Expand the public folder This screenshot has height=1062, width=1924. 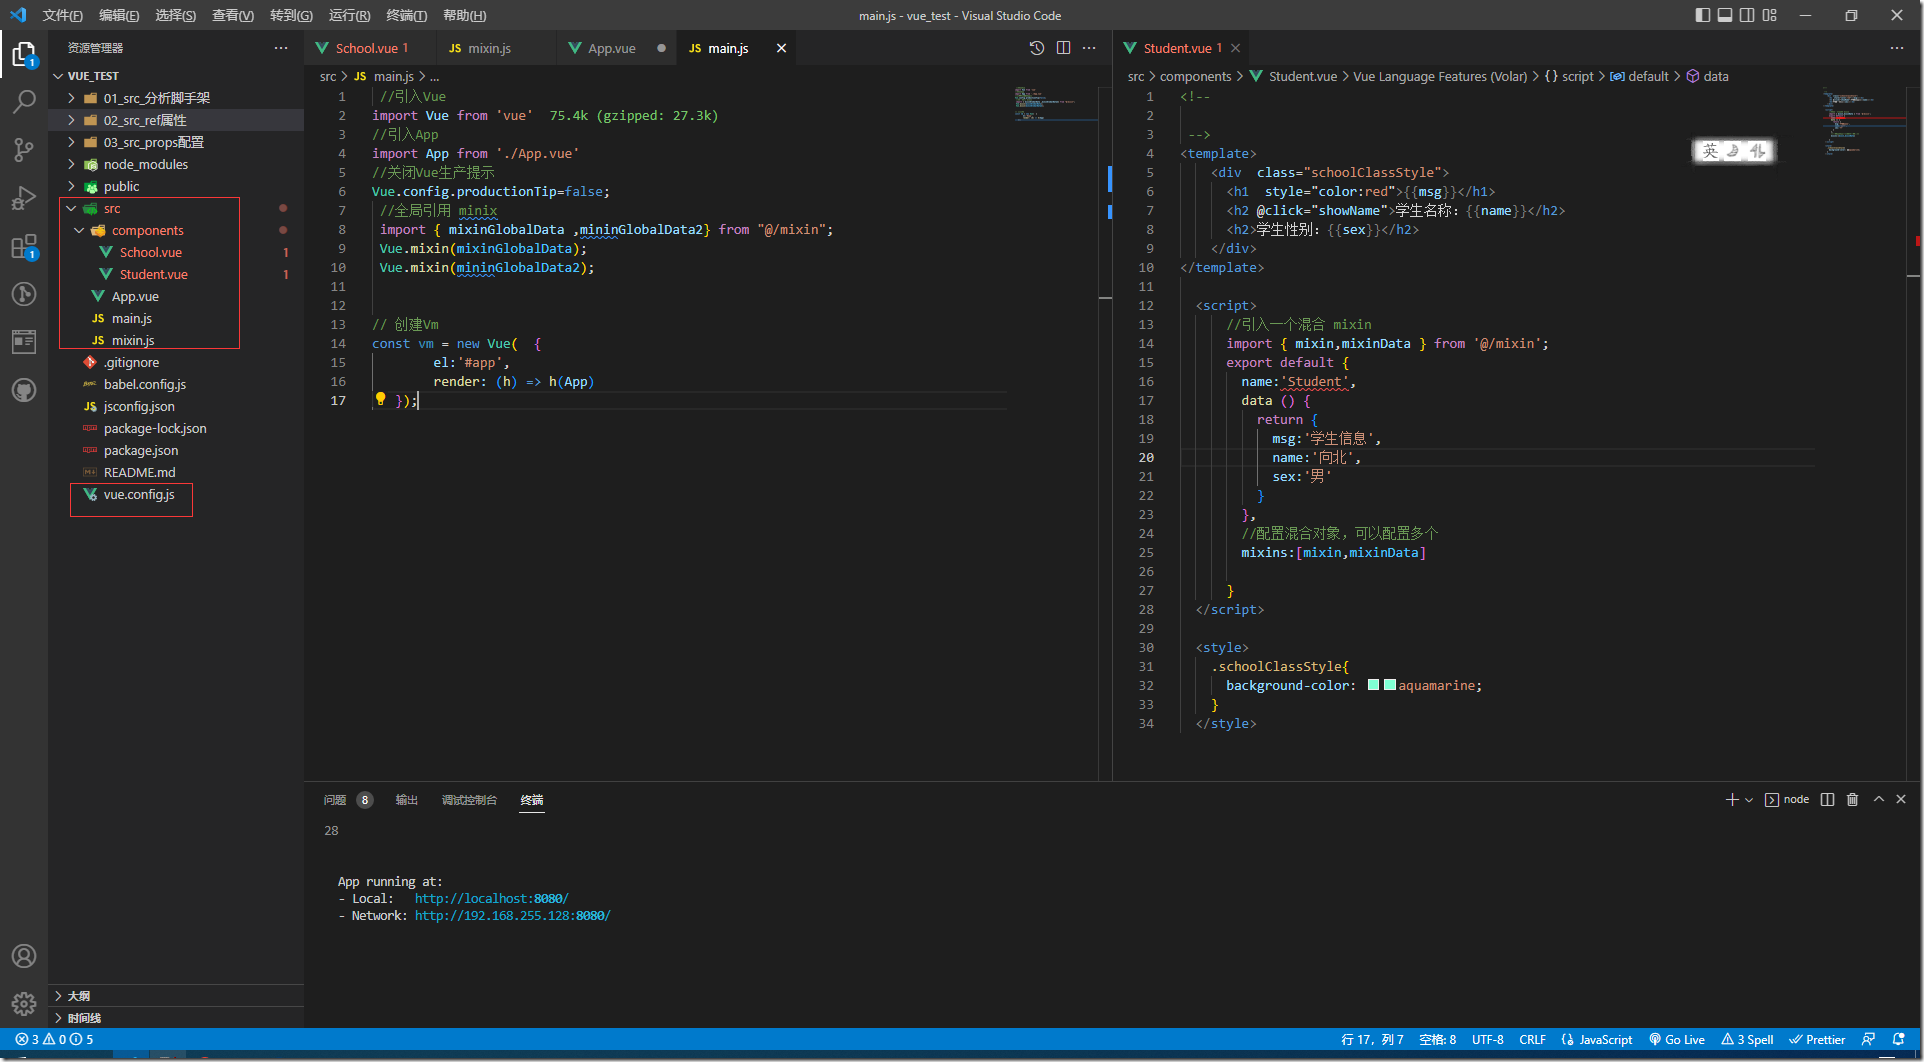click(x=72, y=186)
